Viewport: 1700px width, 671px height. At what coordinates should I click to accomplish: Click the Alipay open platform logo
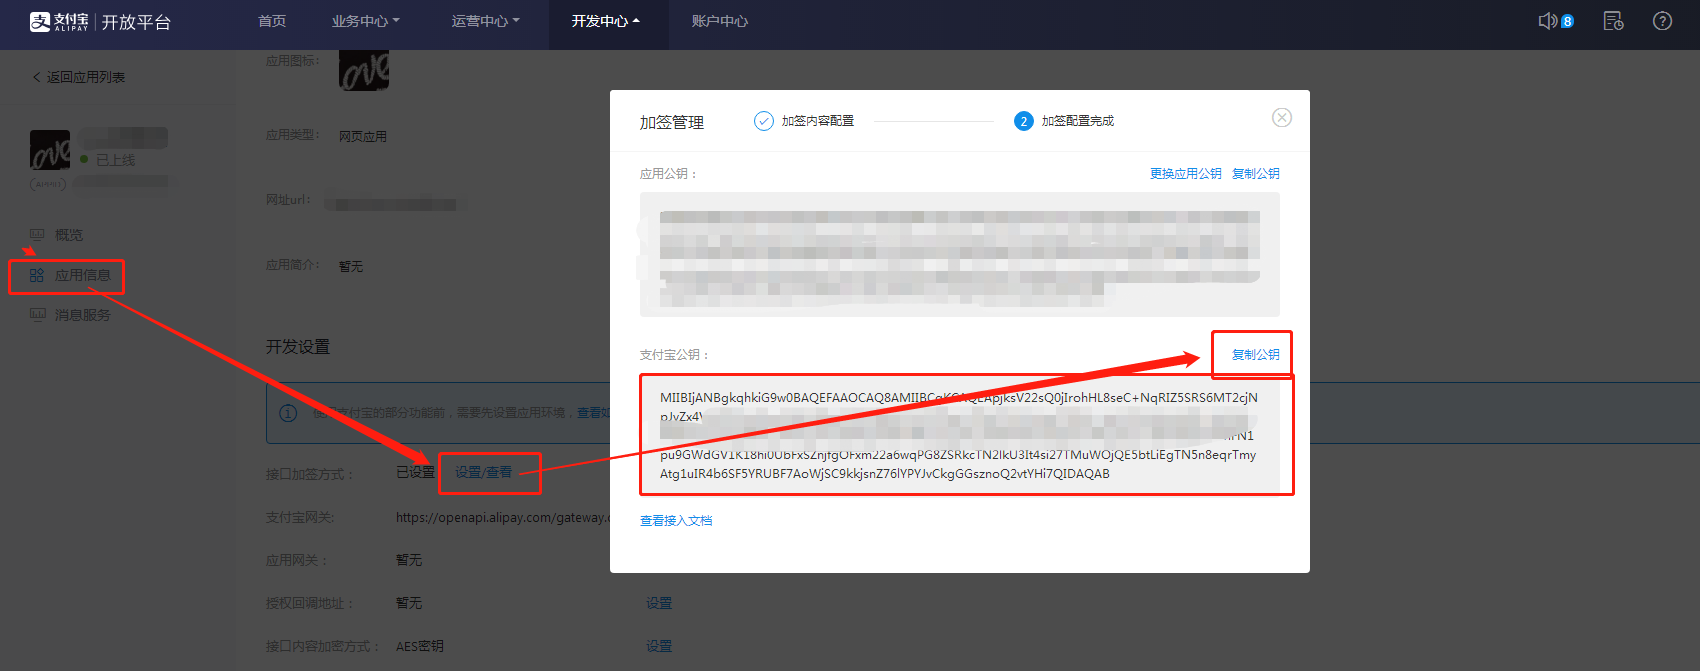point(100,22)
